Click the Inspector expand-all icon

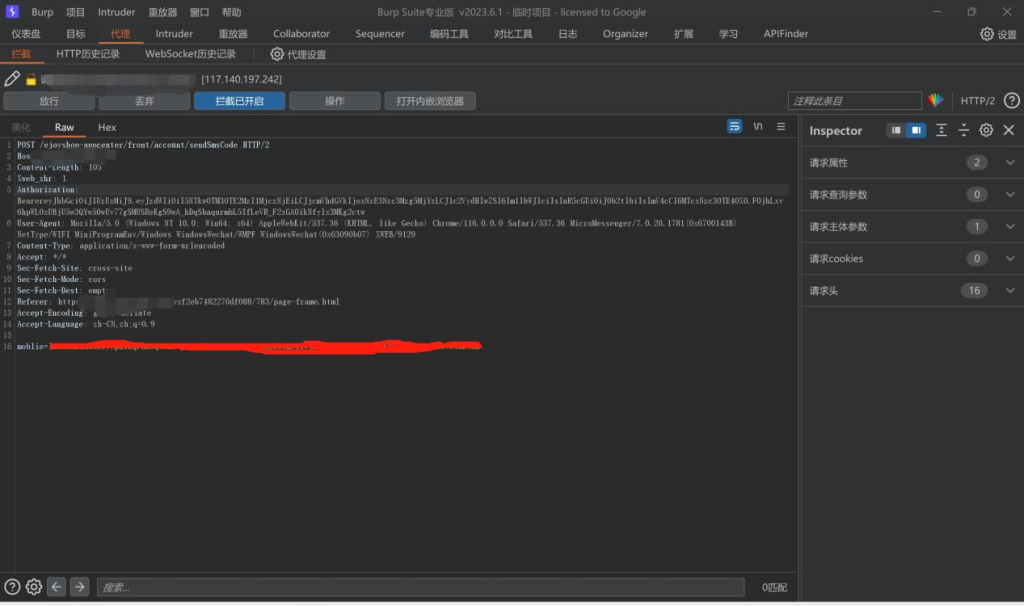941,131
